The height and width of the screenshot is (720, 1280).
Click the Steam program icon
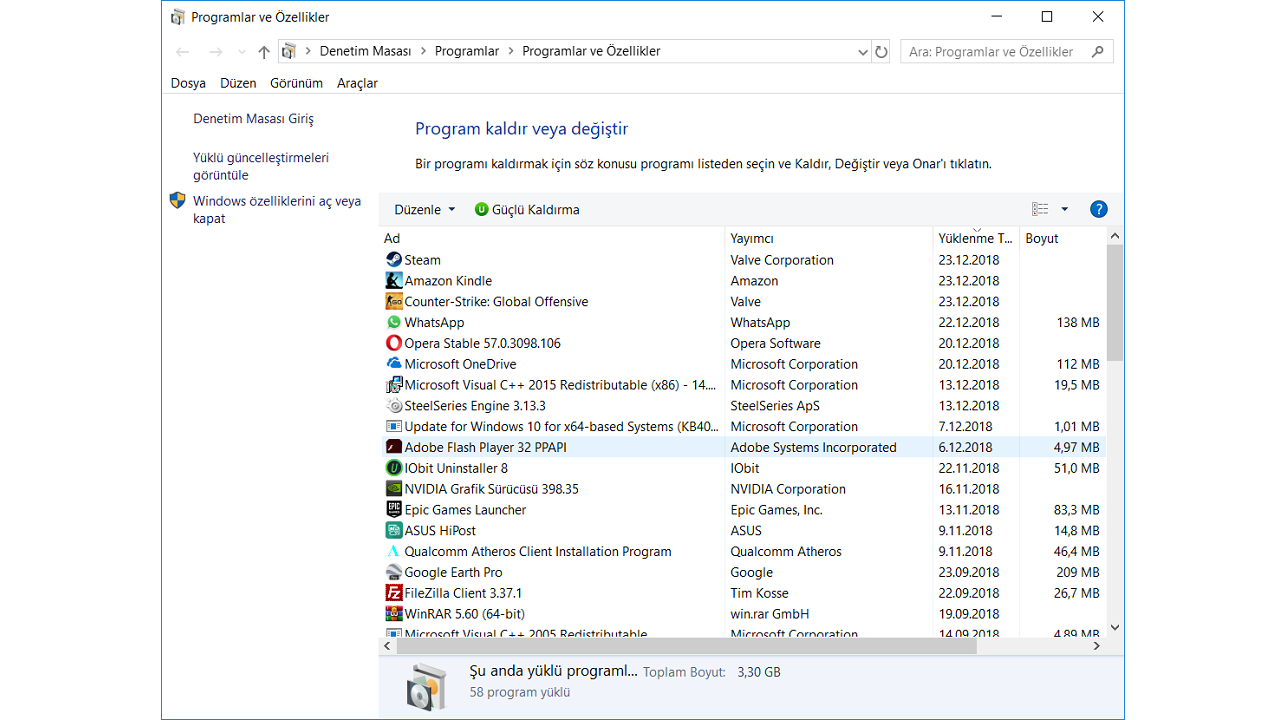coord(394,260)
